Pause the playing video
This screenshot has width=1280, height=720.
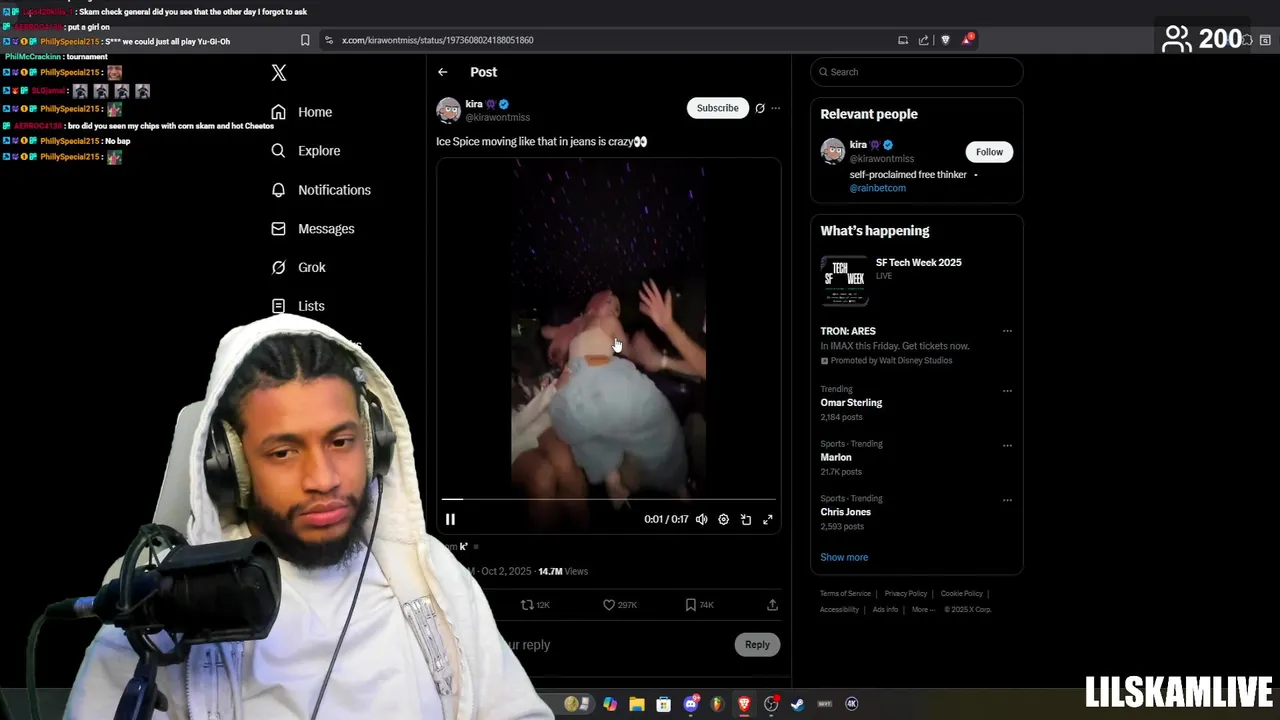pos(450,519)
